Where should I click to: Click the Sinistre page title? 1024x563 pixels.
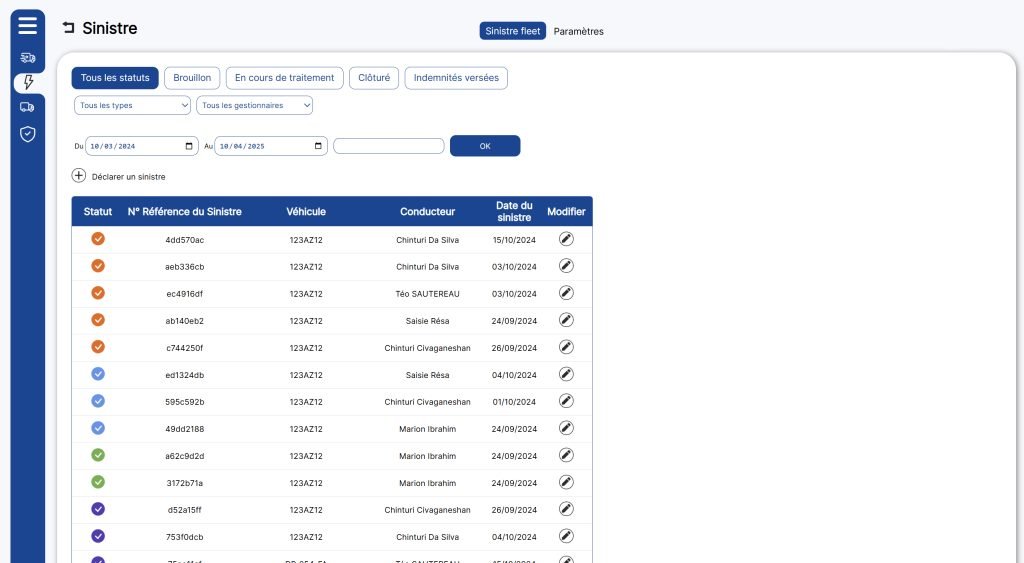tap(110, 28)
